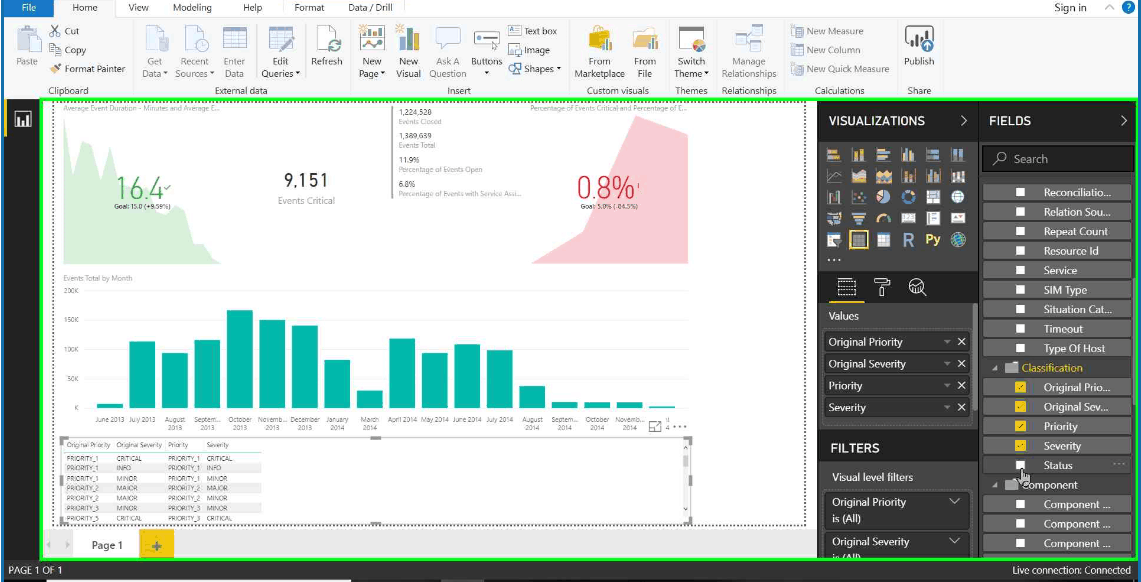Screen dimensions: 1141x582
Task: Select the stacked bar chart visual
Action: point(834,154)
